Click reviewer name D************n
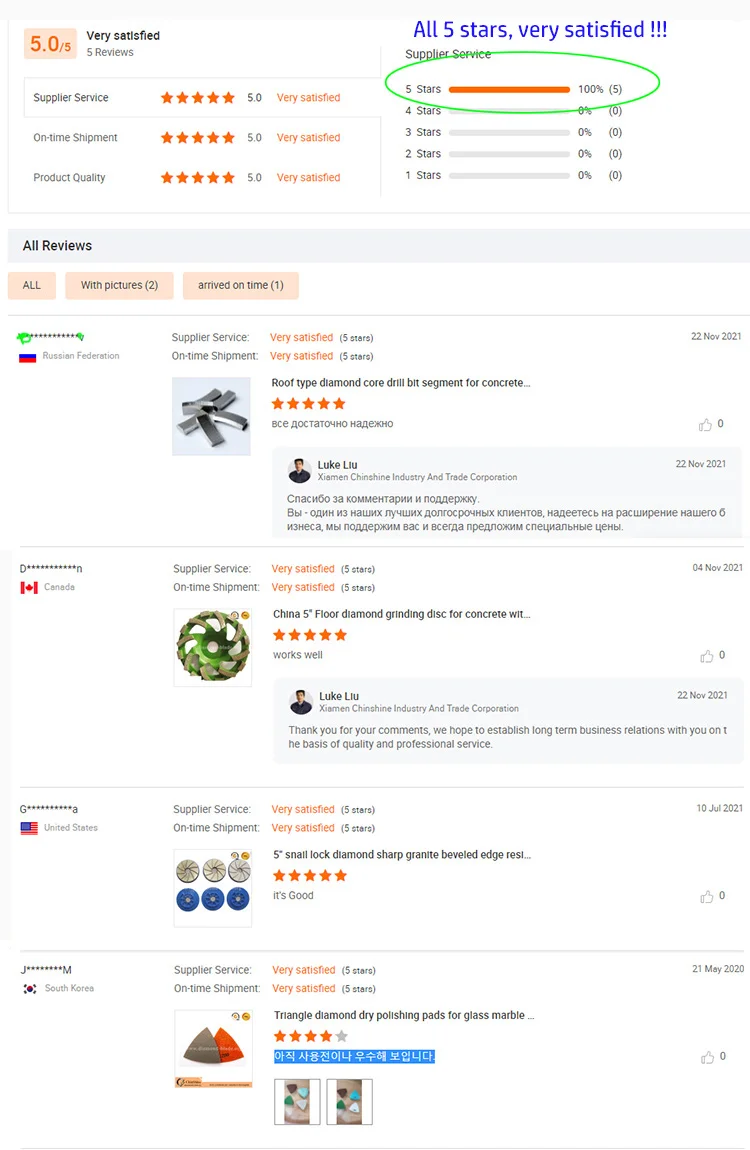The image size is (750, 1150). [51, 569]
